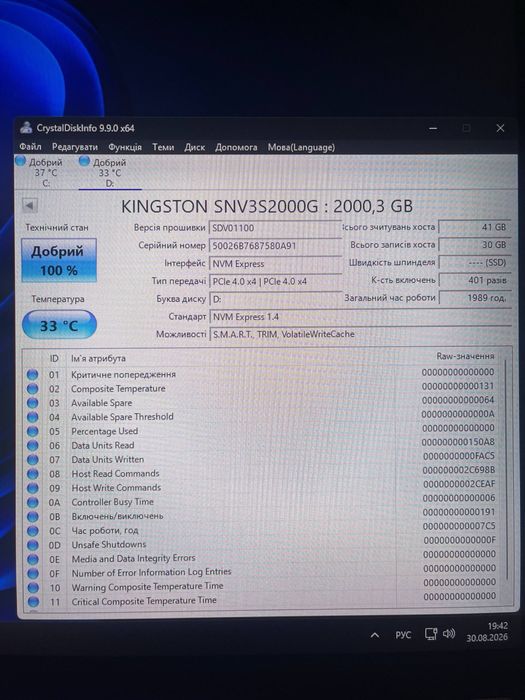Open the clock showing 19:42
Image resolution: width=525 pixels, height=700 pixels.
coord(487,632)
